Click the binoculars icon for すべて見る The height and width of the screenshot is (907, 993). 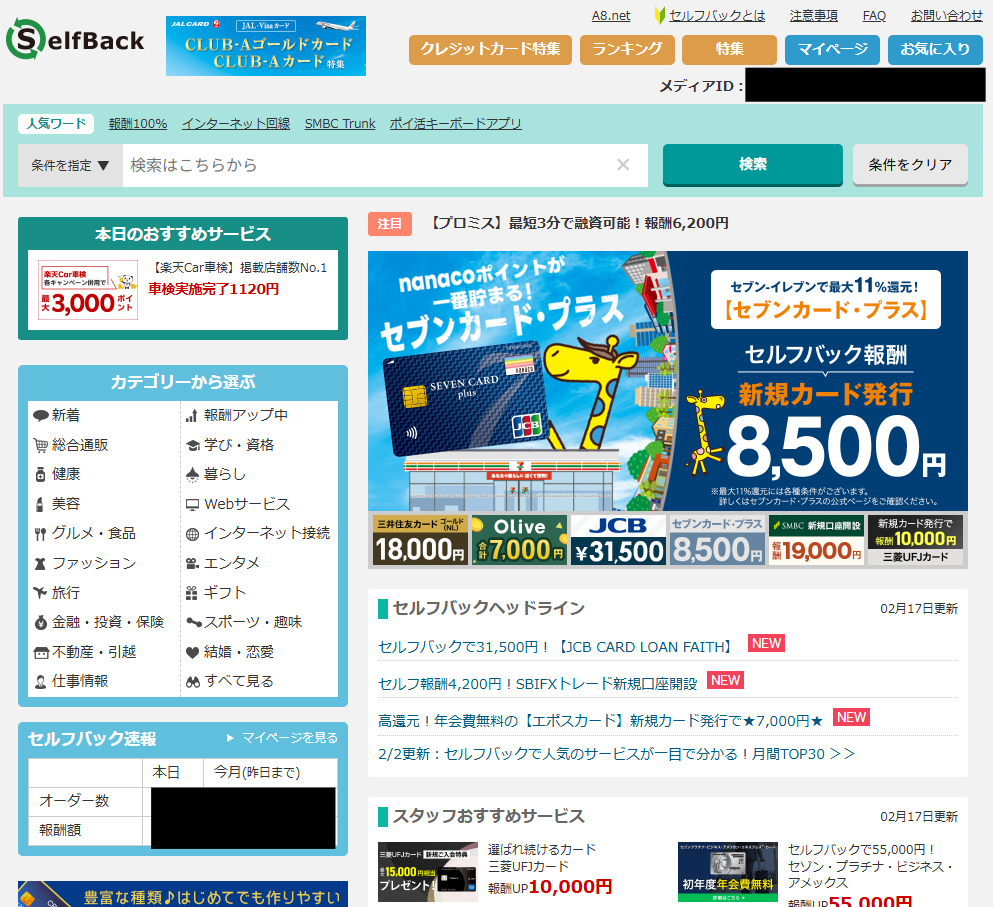click(x=193, y=682)
